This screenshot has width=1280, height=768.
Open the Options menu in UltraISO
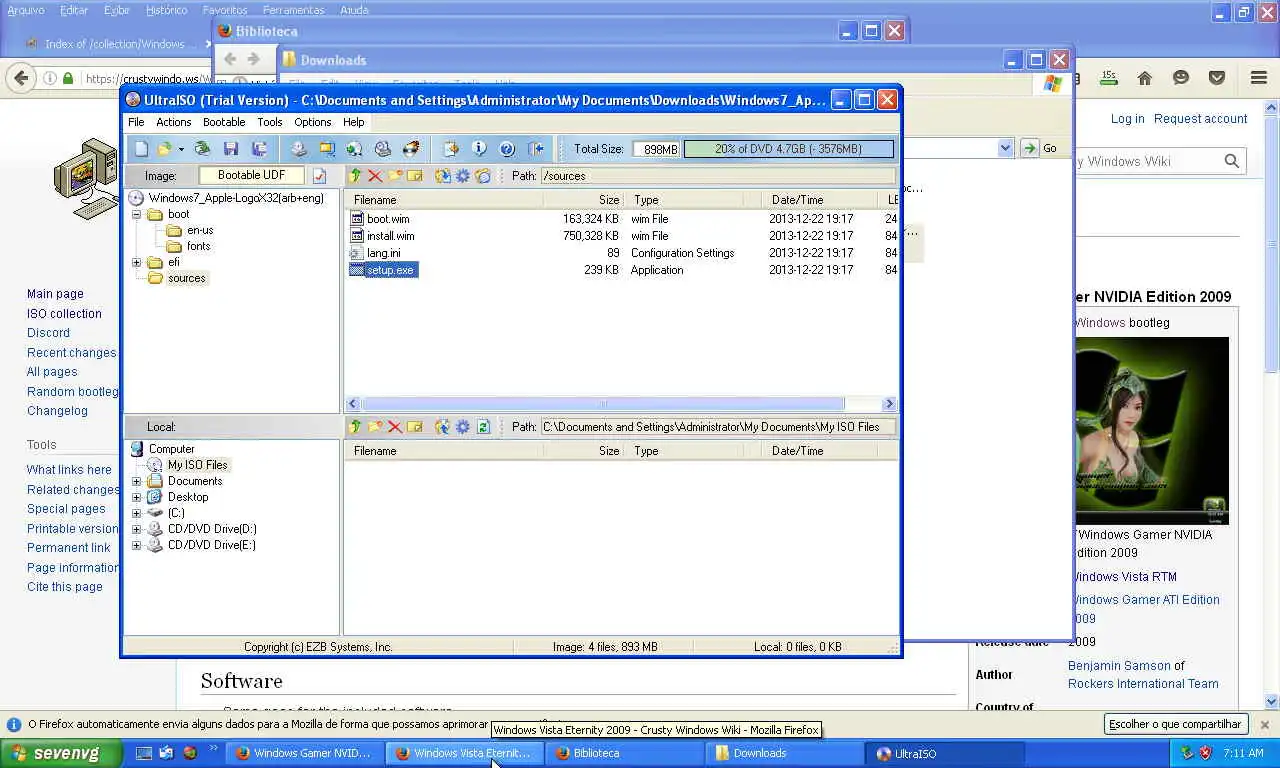(x=312, y=122)
